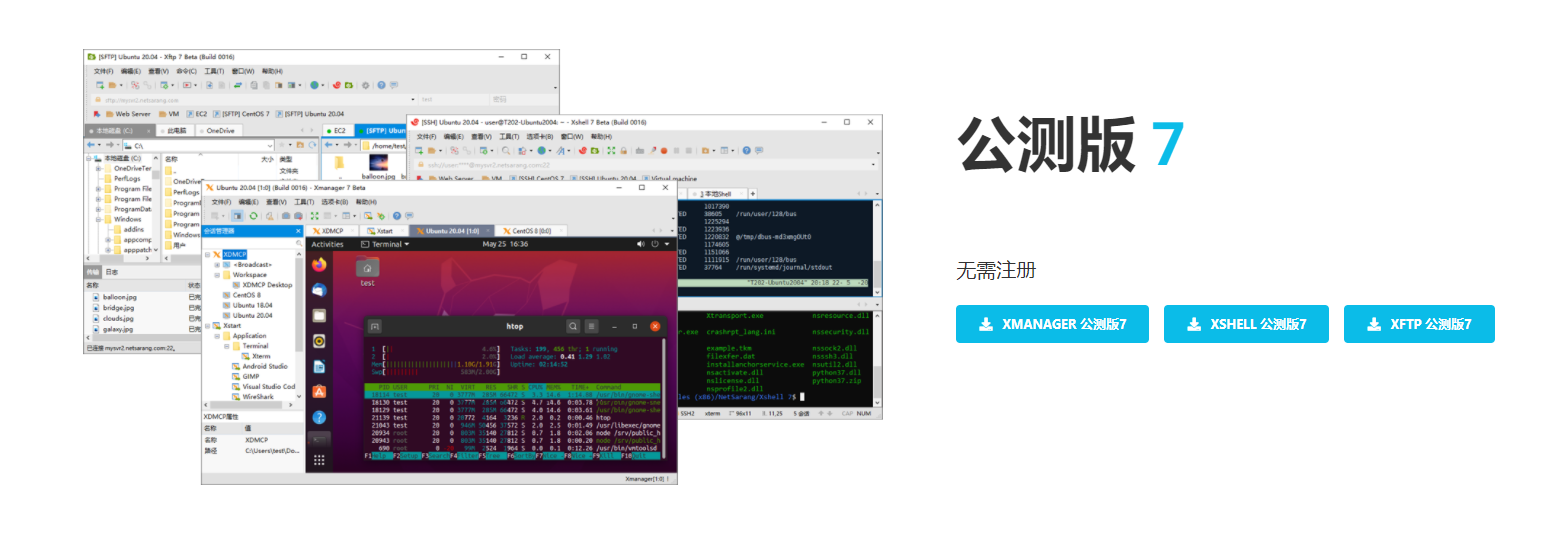The width and height of the screenshot is (1548, 543).
Task: Open the C:\ path dropdown in Xftp
Action: (x=269, y=146)
